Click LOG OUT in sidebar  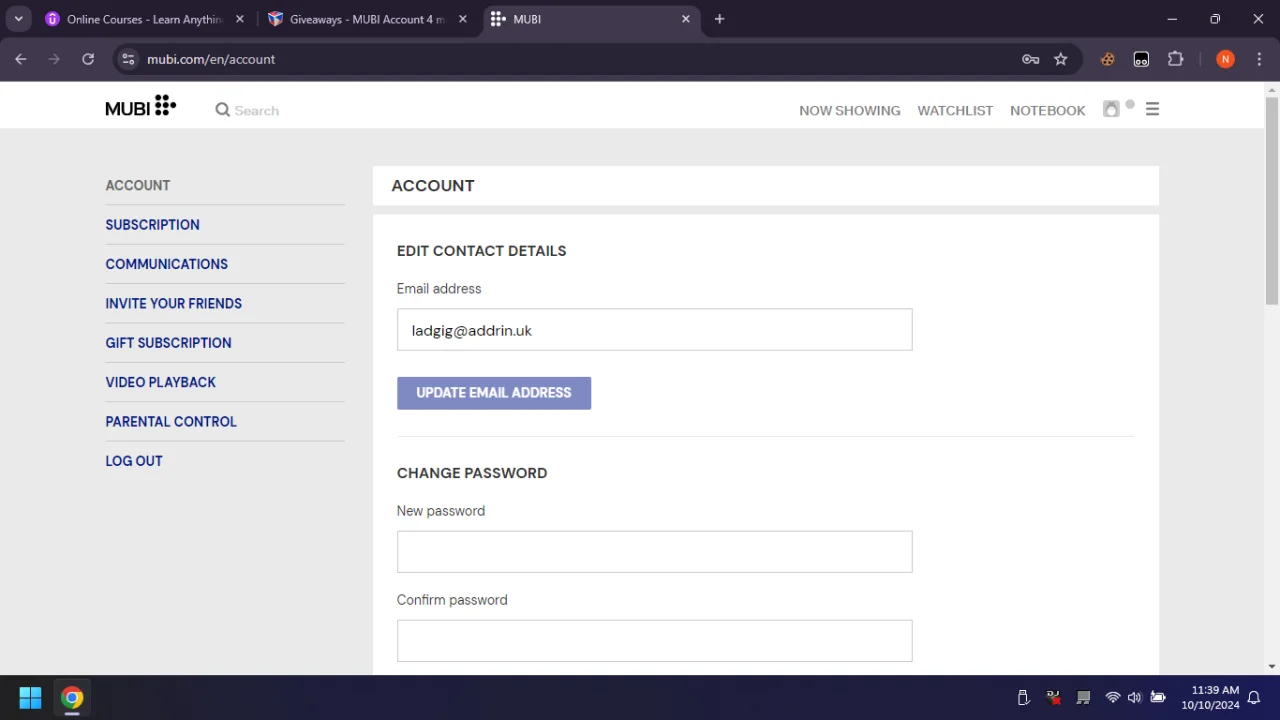pos(134,461)
